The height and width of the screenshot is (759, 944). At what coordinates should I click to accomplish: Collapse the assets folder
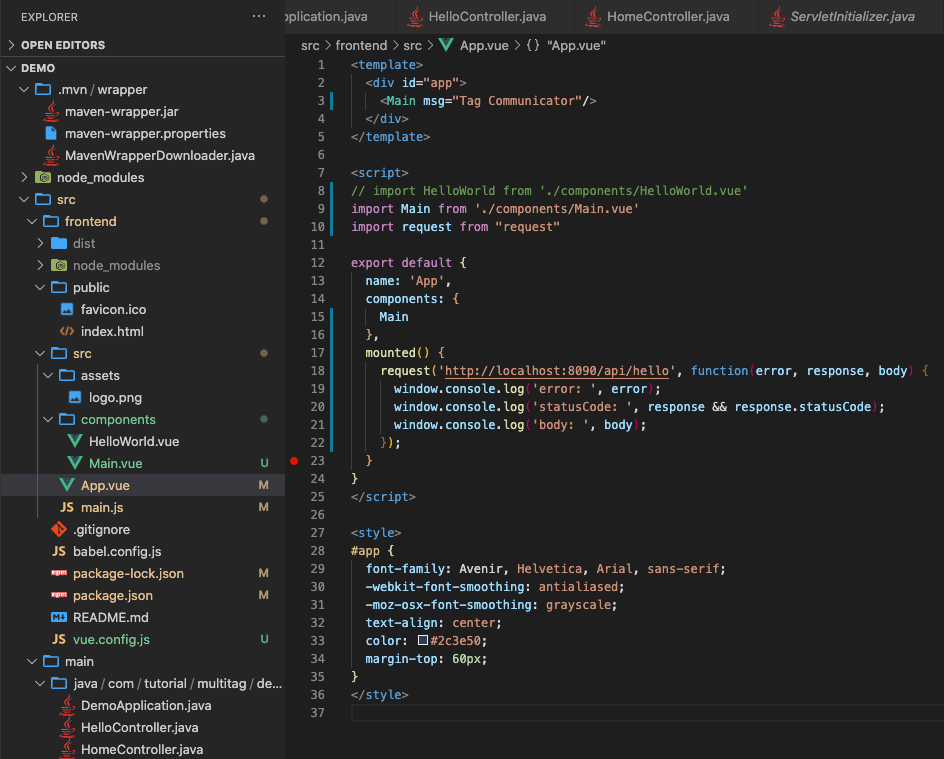48,376
